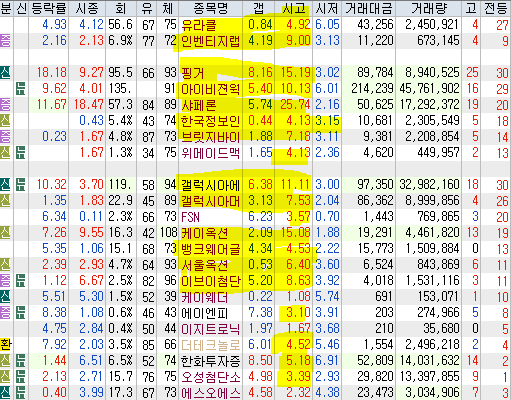511x400 pixels.
Task: Select the stock name 뱅크웨어글
Action: (x=210, y=249)
